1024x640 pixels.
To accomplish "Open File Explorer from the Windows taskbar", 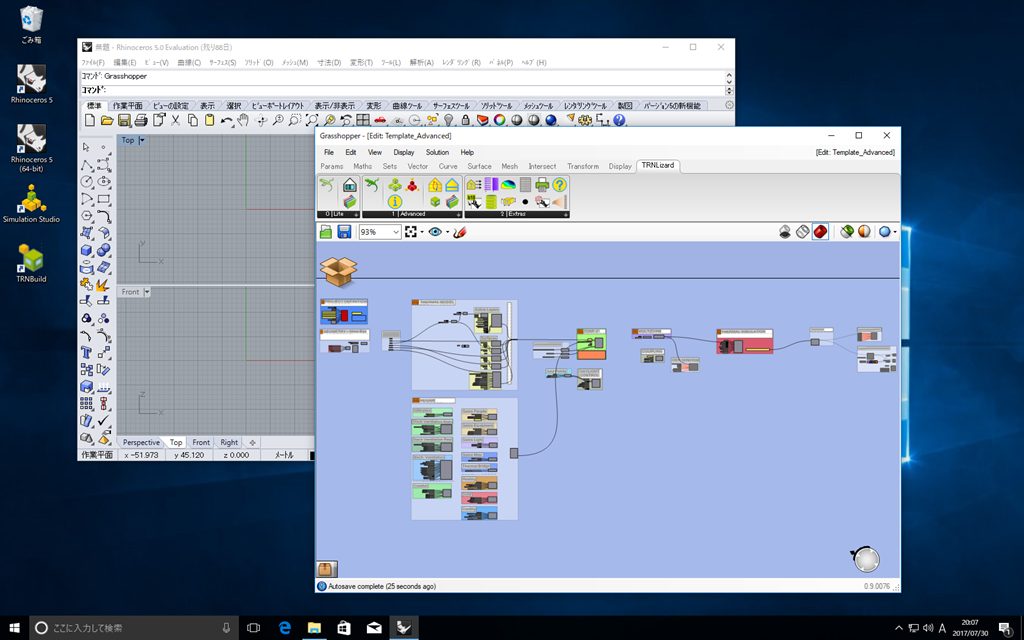I will click(x=313, y=628).
